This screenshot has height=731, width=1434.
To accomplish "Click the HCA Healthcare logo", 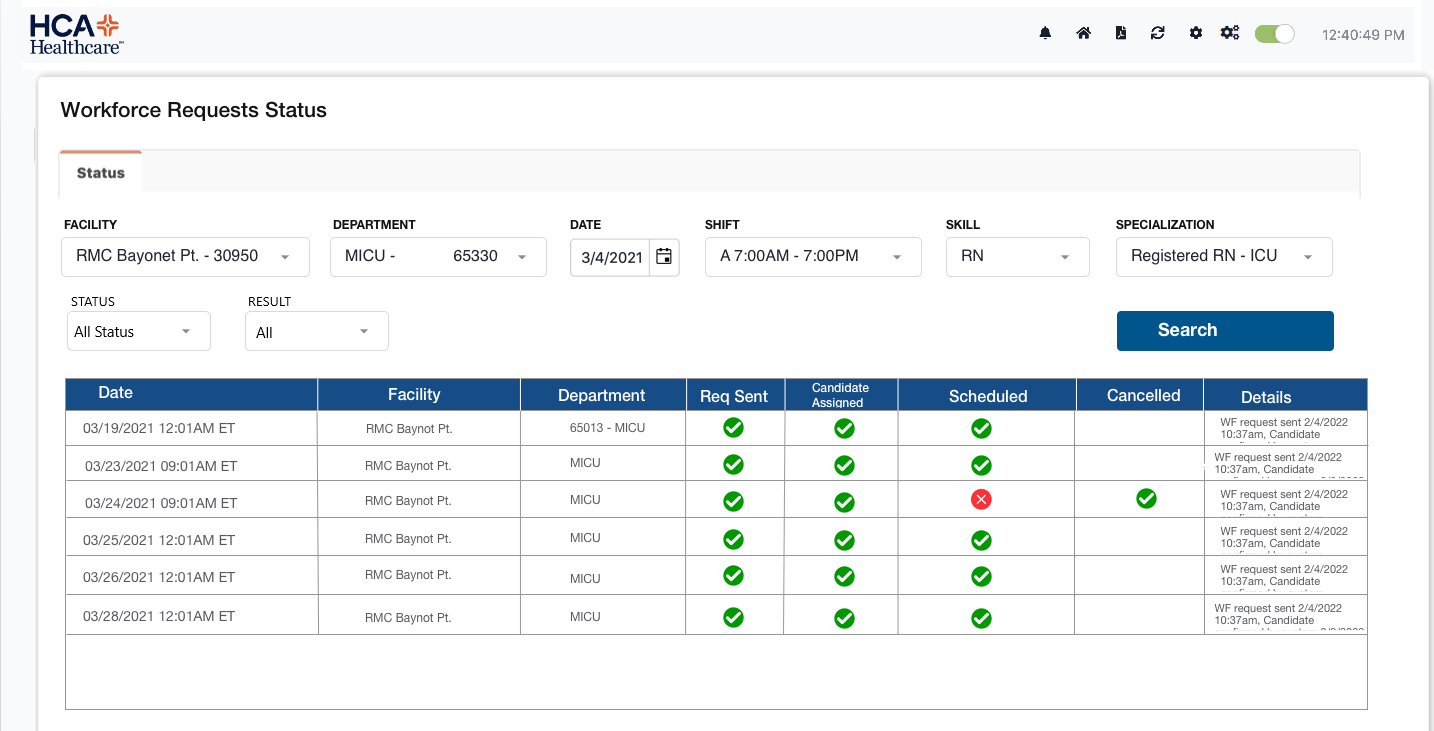I will [76, 34].
